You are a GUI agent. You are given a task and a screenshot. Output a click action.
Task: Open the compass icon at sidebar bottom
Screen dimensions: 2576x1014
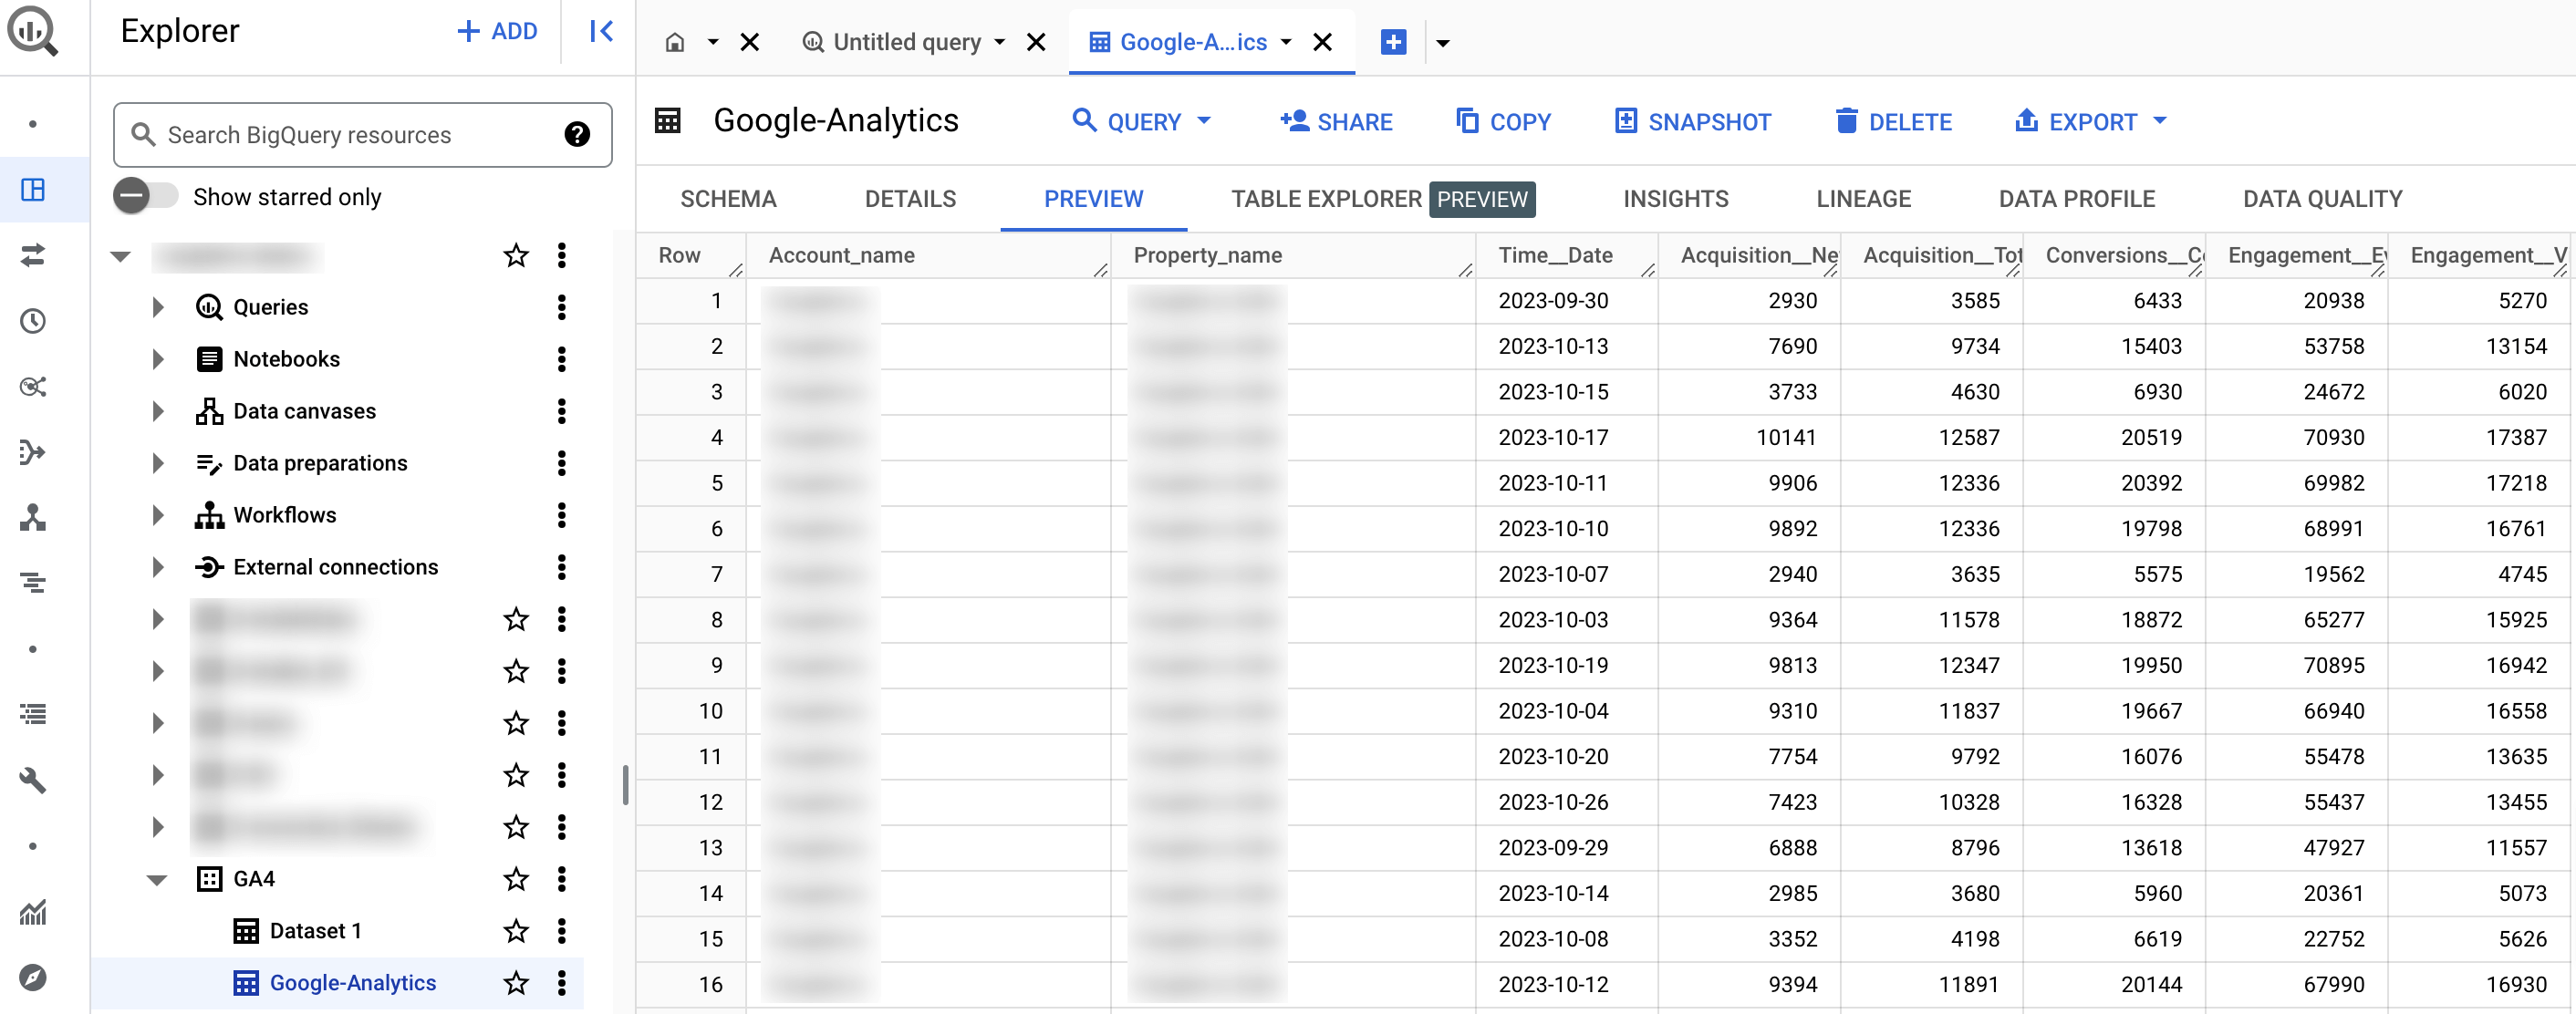[x=33, y=977]
